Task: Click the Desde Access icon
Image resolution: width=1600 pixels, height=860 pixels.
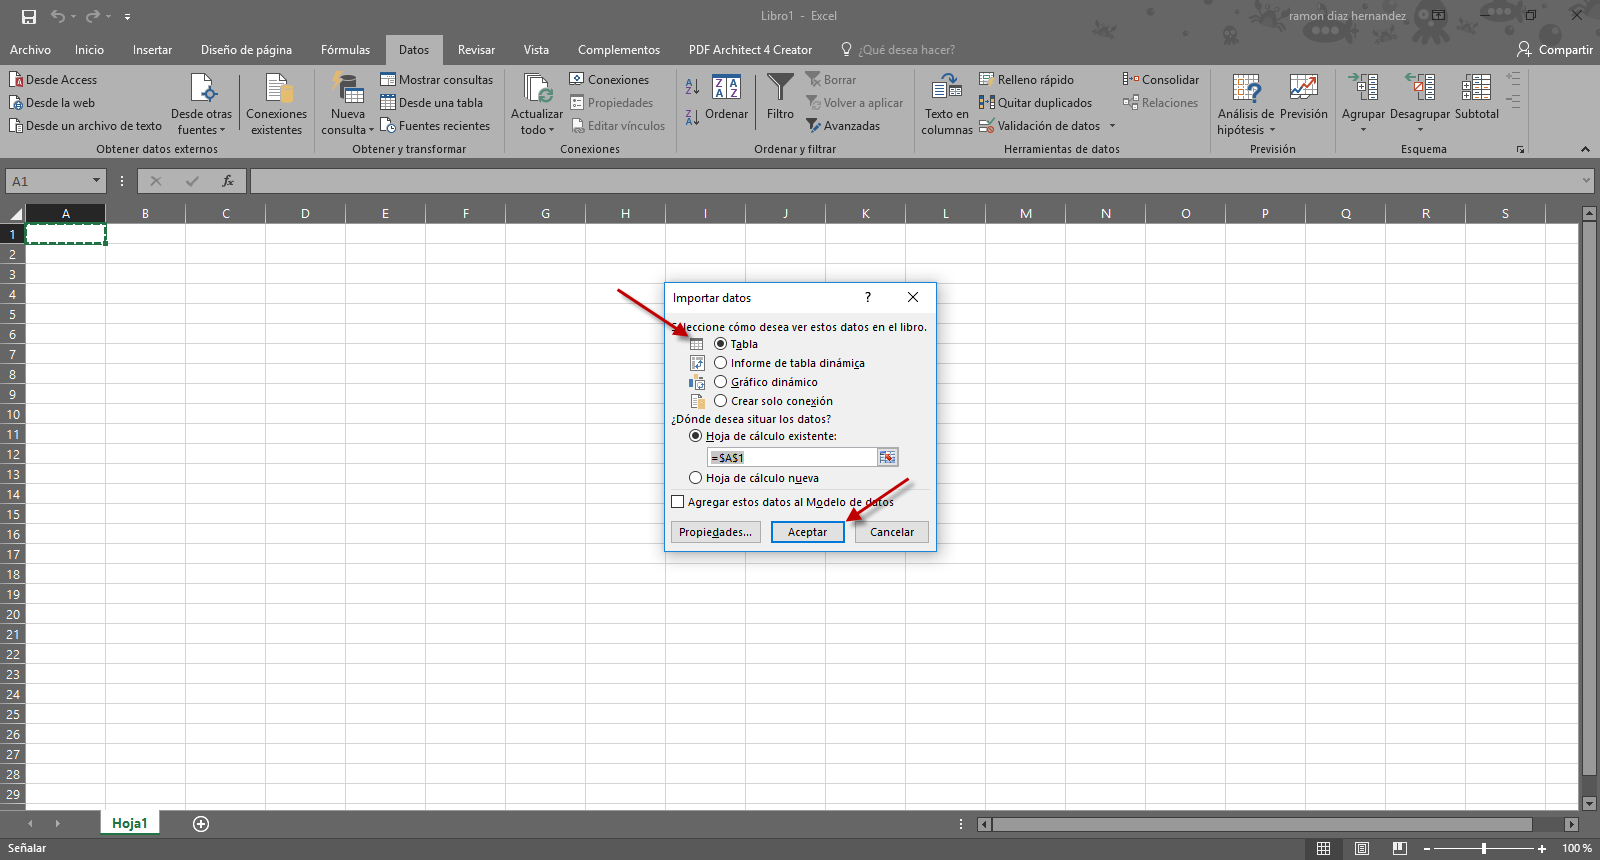Action: tap(16, 80)
